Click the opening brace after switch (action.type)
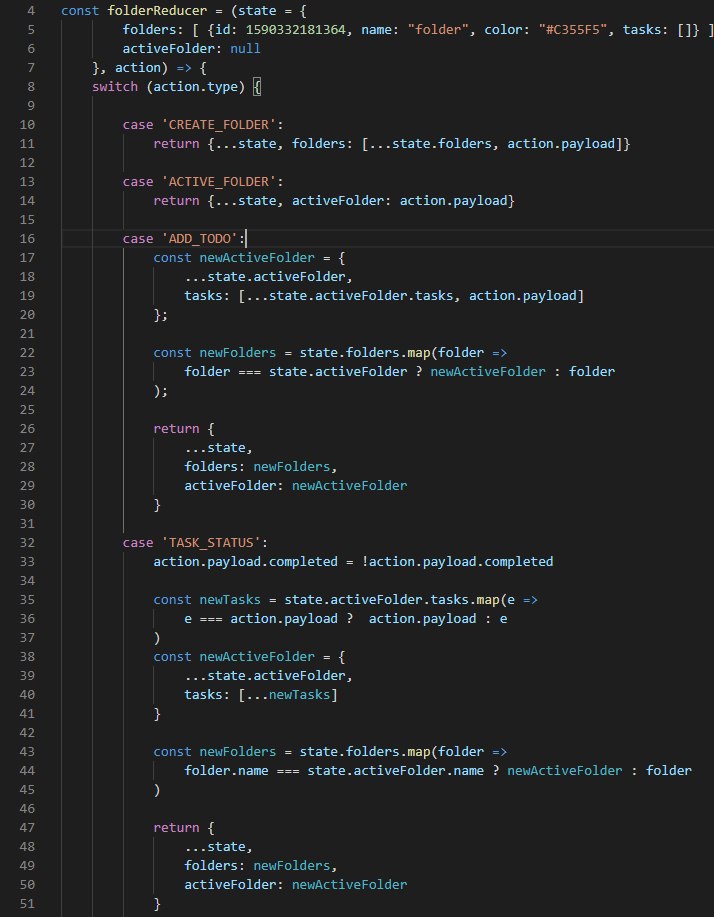 257,87
